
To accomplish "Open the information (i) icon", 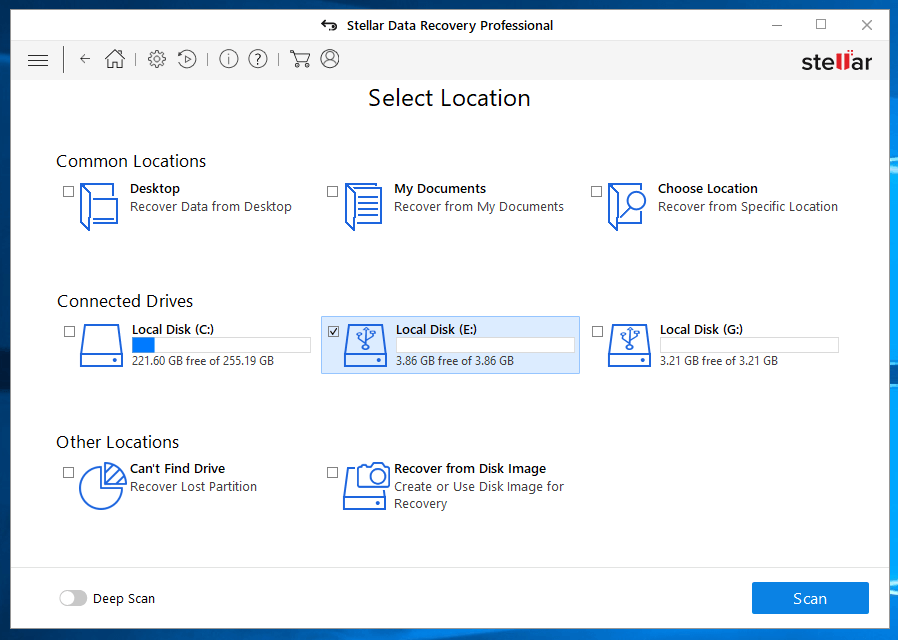I will tap(229, 59).
